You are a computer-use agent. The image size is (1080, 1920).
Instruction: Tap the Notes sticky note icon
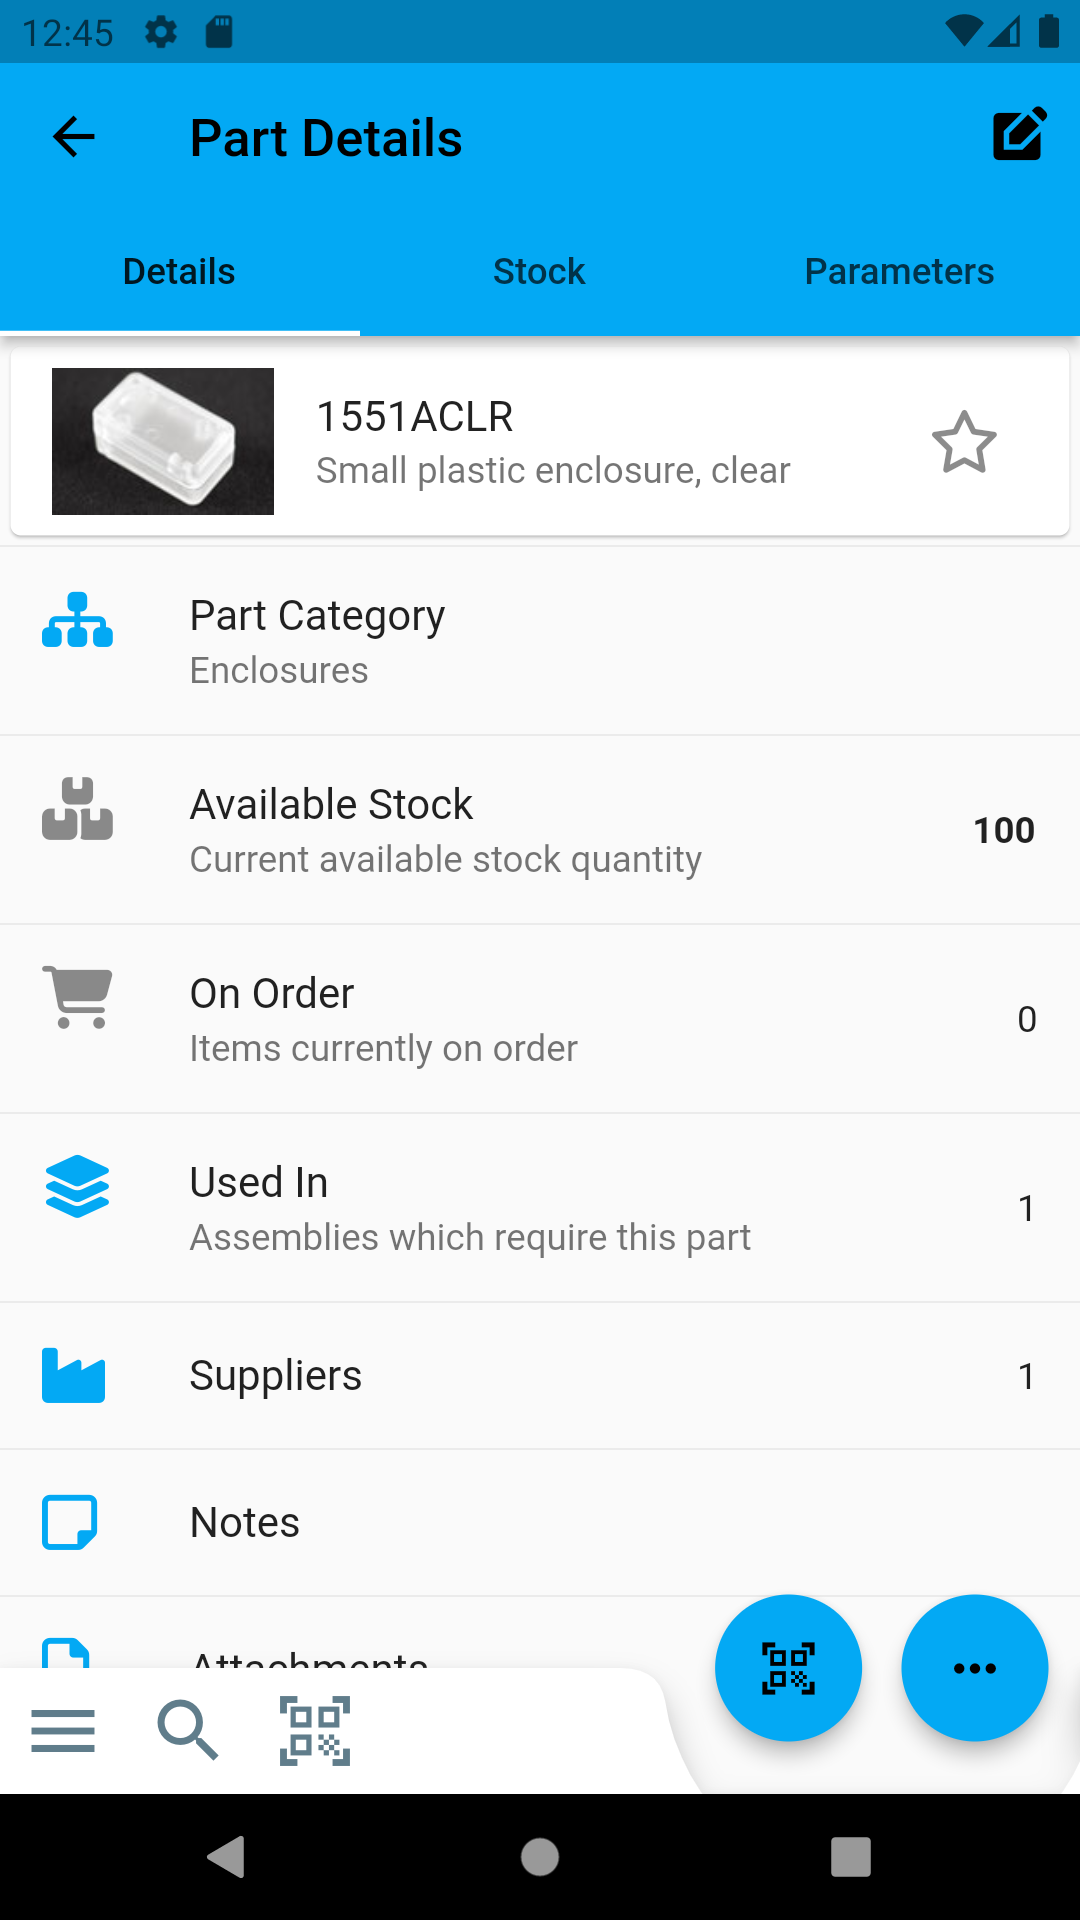[70, 1522]
